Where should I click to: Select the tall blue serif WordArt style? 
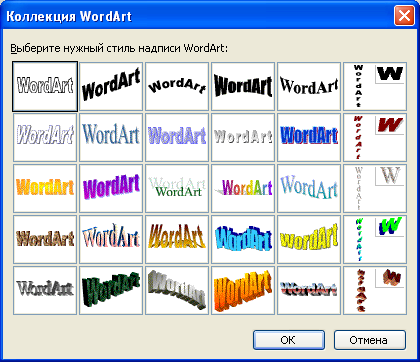click(x=111, y=137)
